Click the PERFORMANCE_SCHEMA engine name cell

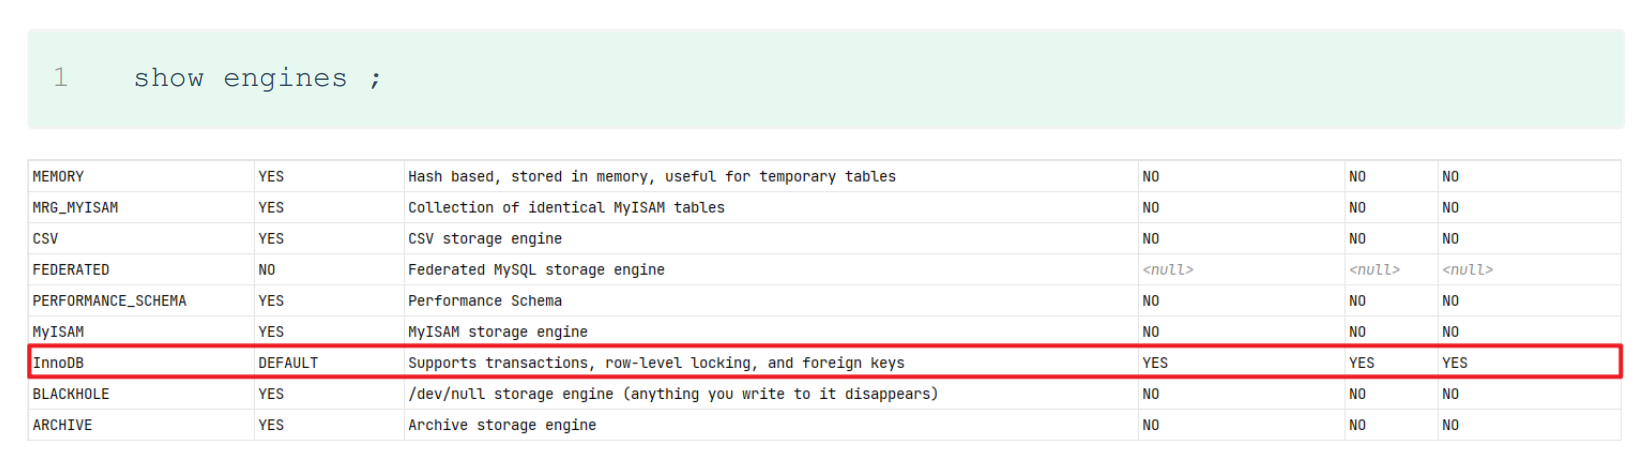tap(109, 301)
